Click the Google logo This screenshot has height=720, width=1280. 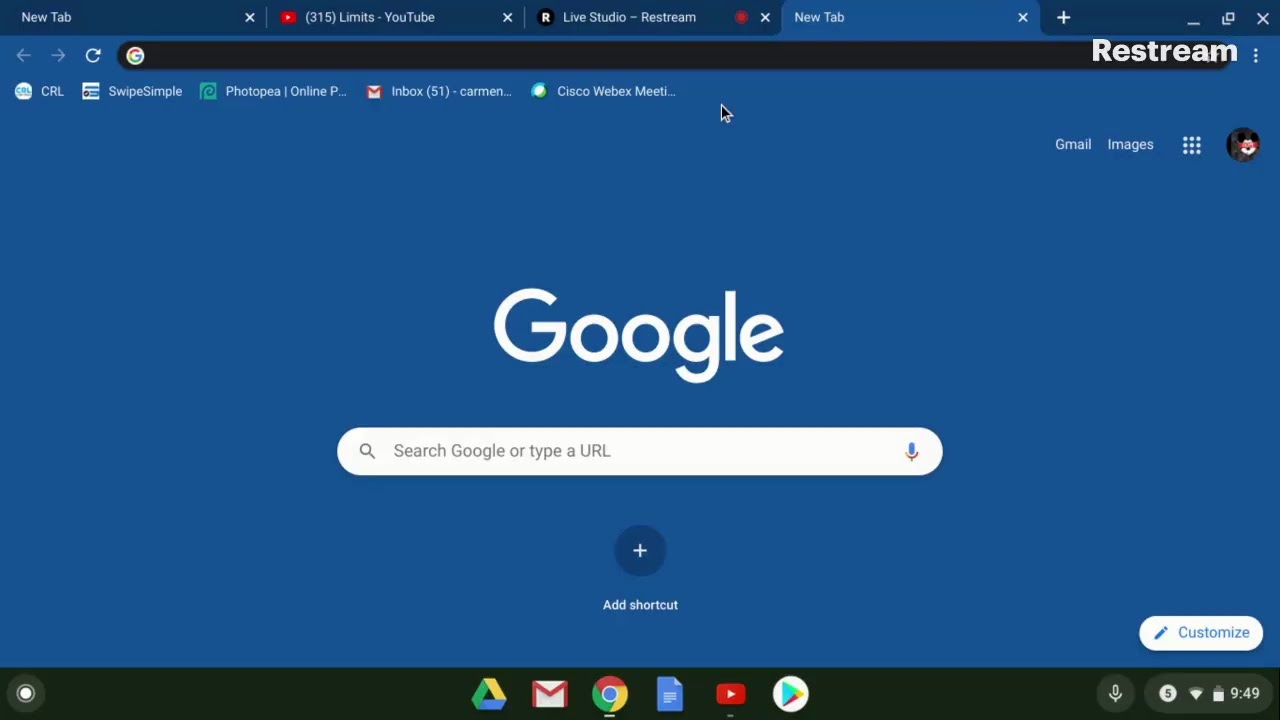[x=639, y=336]
